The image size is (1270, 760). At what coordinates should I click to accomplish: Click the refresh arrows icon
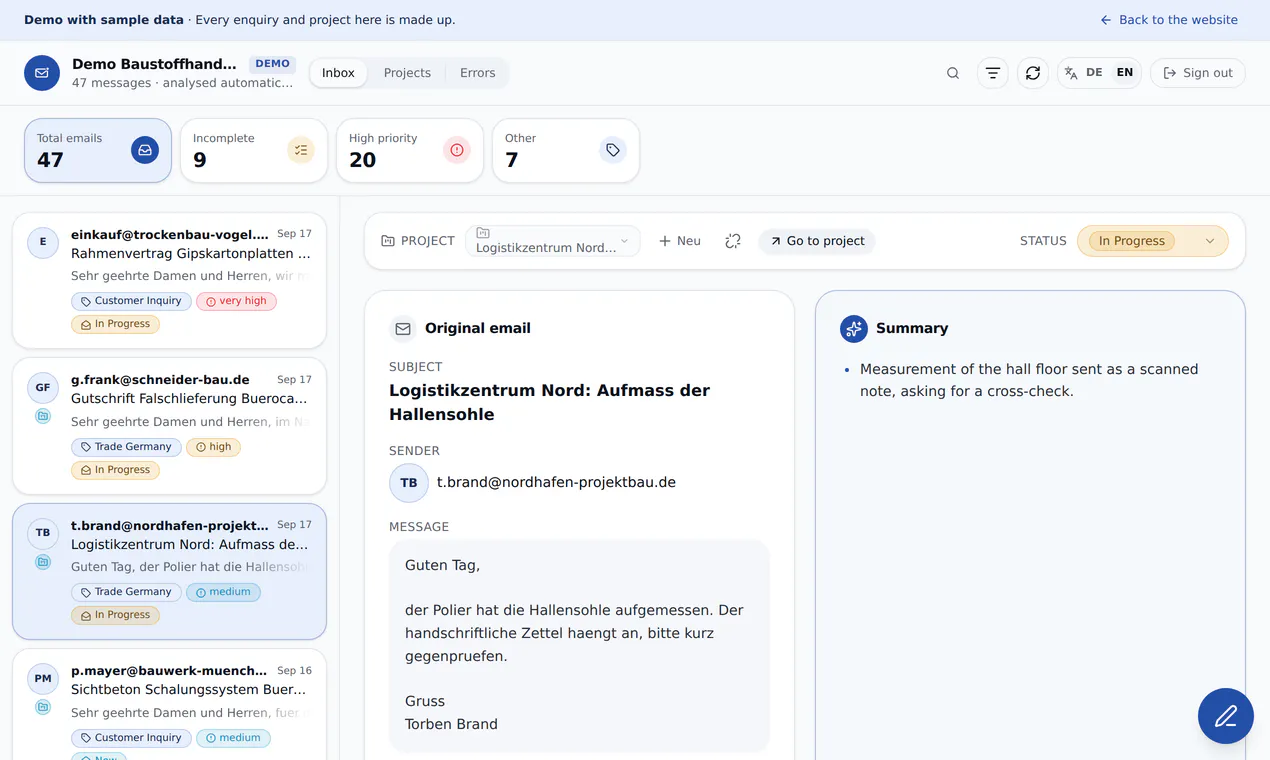[1033, 73]
